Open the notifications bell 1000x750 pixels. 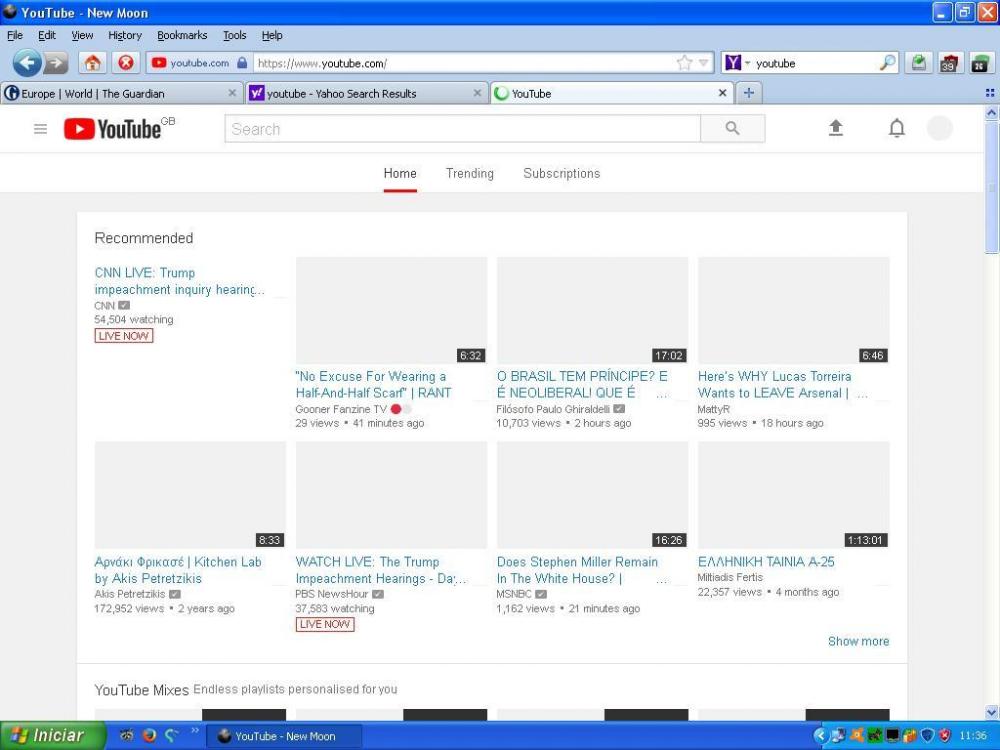coord(897,128)
